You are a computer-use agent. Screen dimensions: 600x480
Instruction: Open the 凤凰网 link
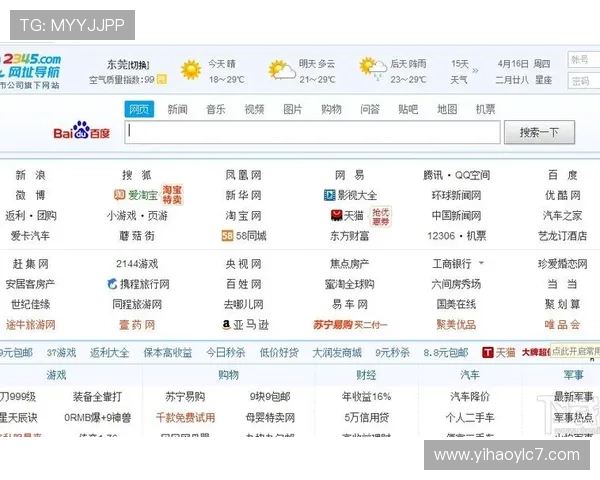tap(243, 175)
